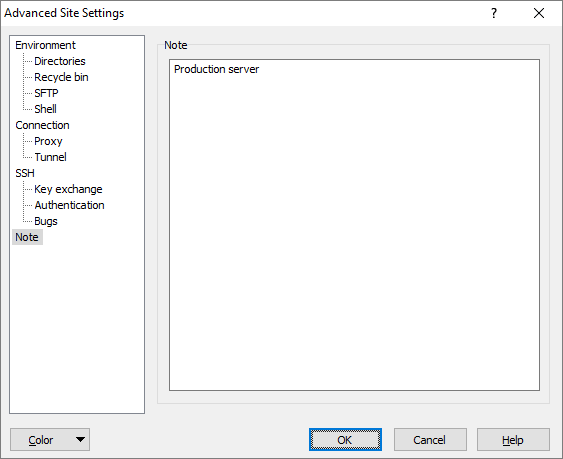
Task: Open the Help button
Action: pyautogui.click(x=513, y=440)
